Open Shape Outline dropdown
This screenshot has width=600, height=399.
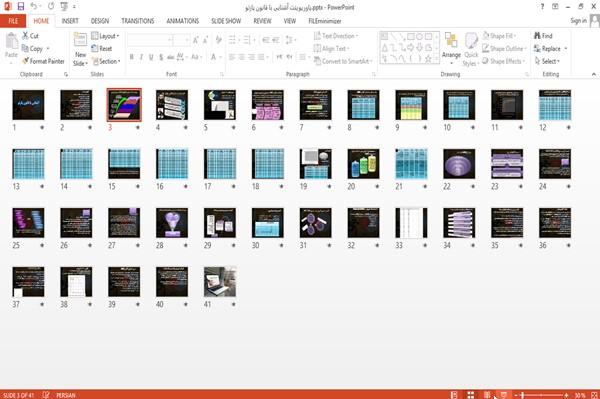[504, 49]
